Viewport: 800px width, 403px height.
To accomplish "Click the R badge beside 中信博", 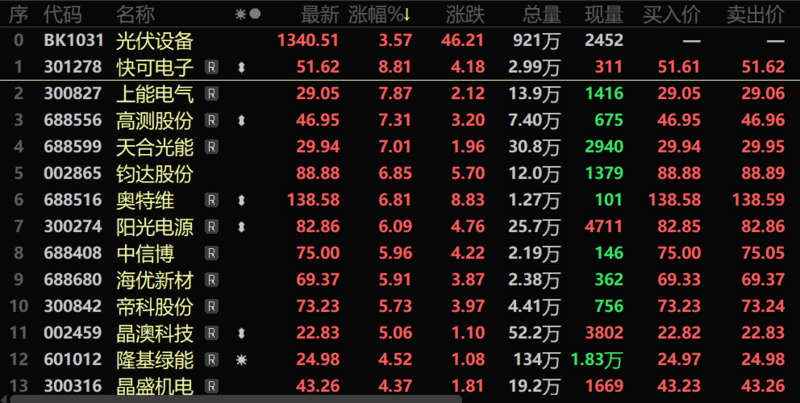I will coord(212,253).
